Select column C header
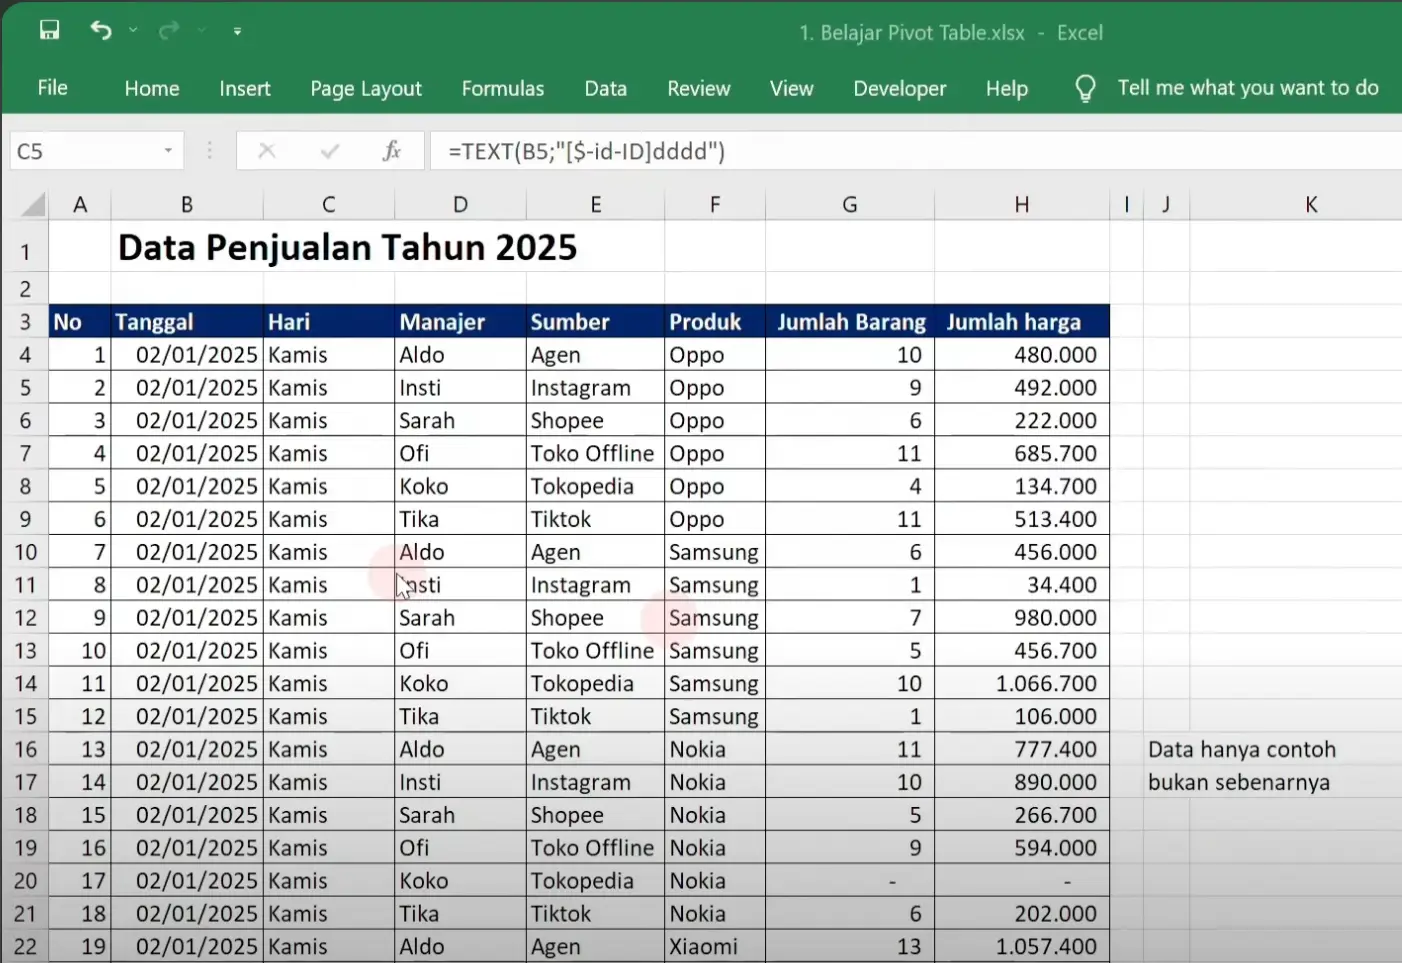This screenshot has height=963, width=1402. [329, 204]
